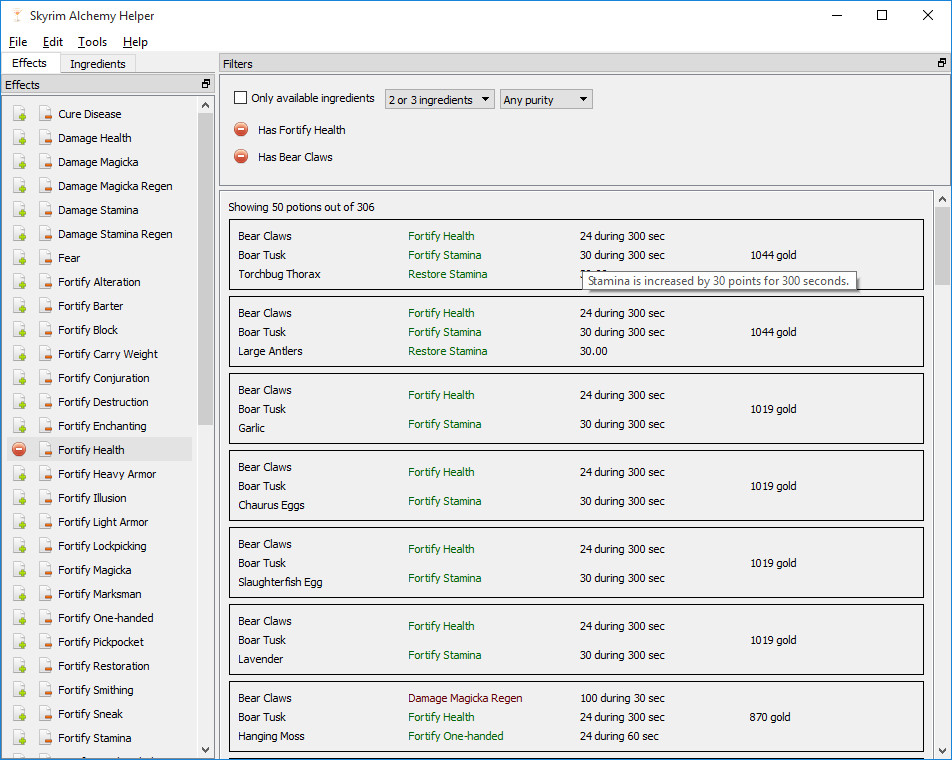
Task: Exclude Fortify Enchanting minus icon
Action: 45,426
